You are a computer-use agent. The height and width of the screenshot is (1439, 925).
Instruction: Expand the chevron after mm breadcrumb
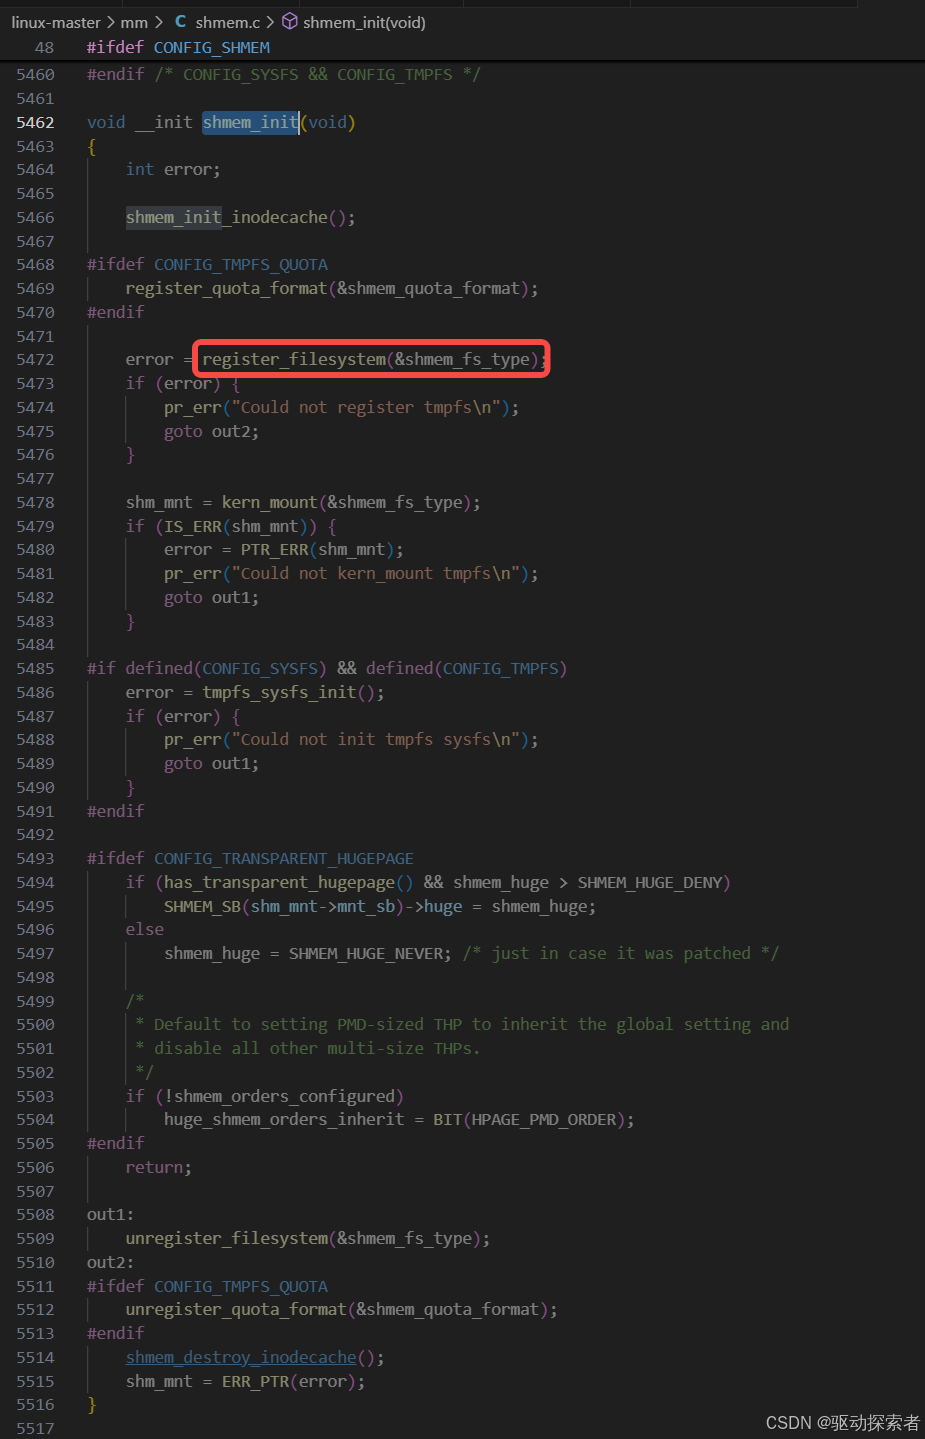click(158, 22)
